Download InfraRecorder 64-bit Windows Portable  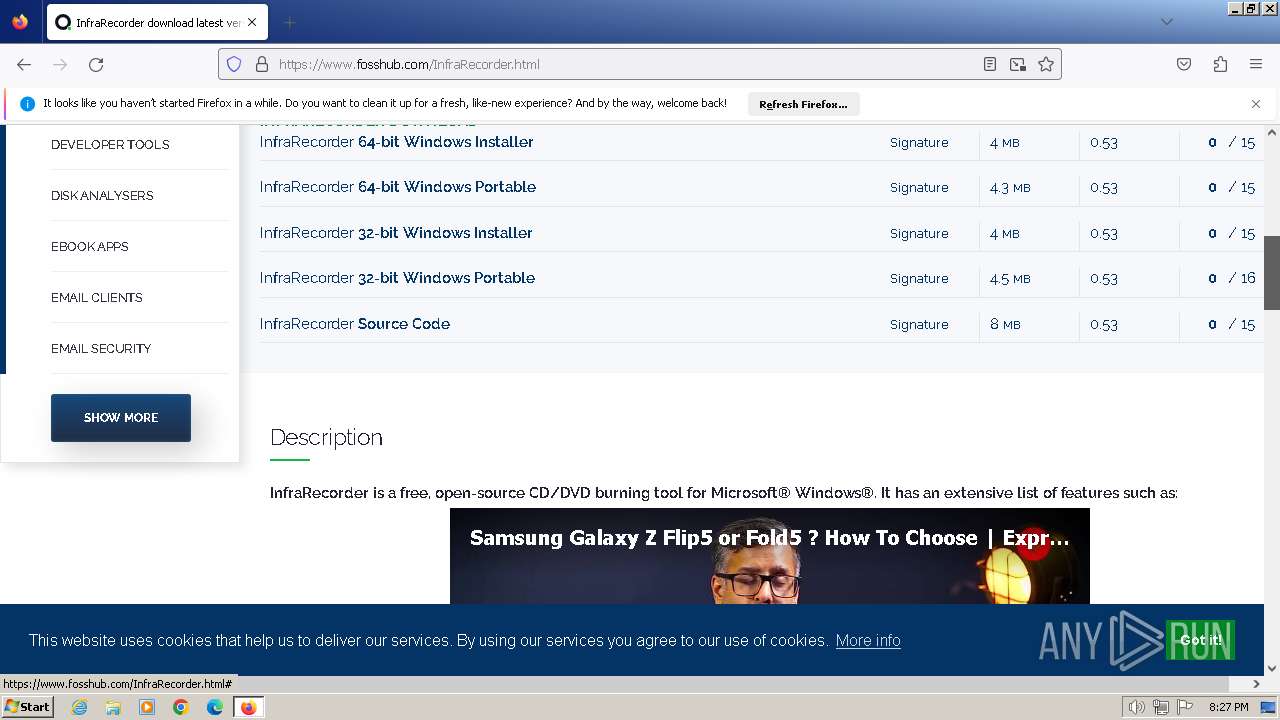coord(398,187)
